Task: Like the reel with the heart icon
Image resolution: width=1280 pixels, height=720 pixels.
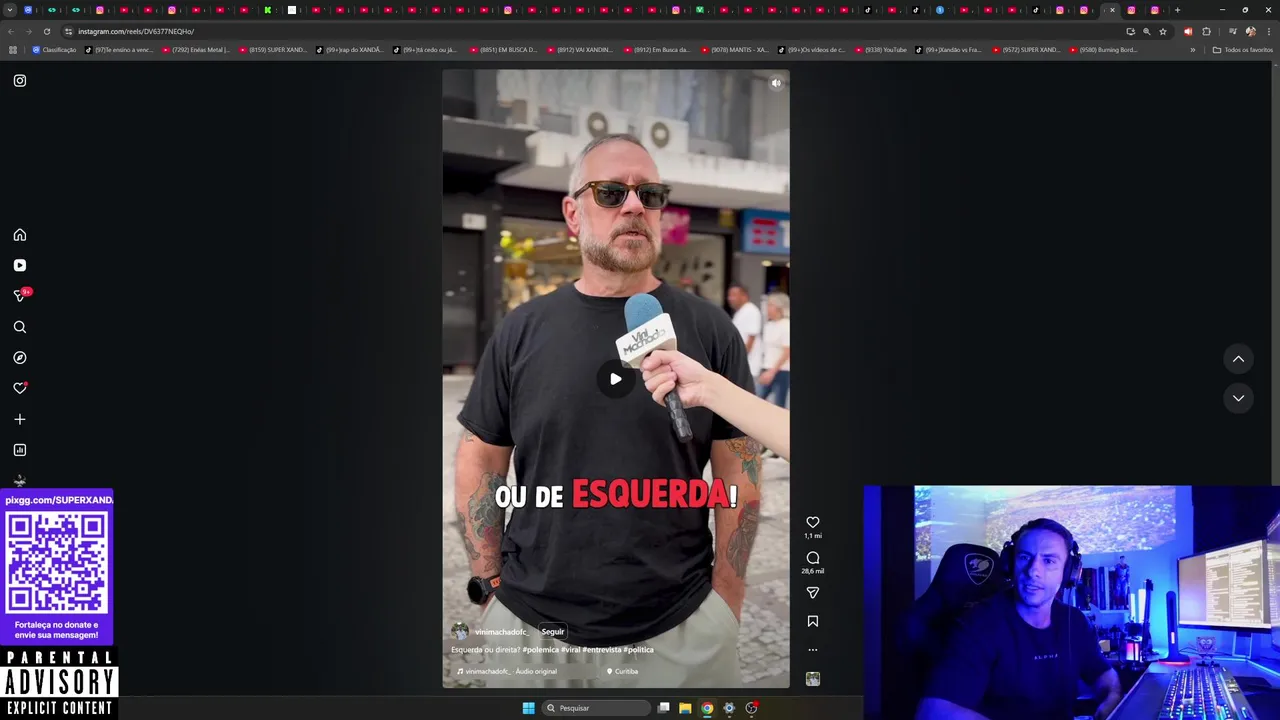Action: [813, 522]
